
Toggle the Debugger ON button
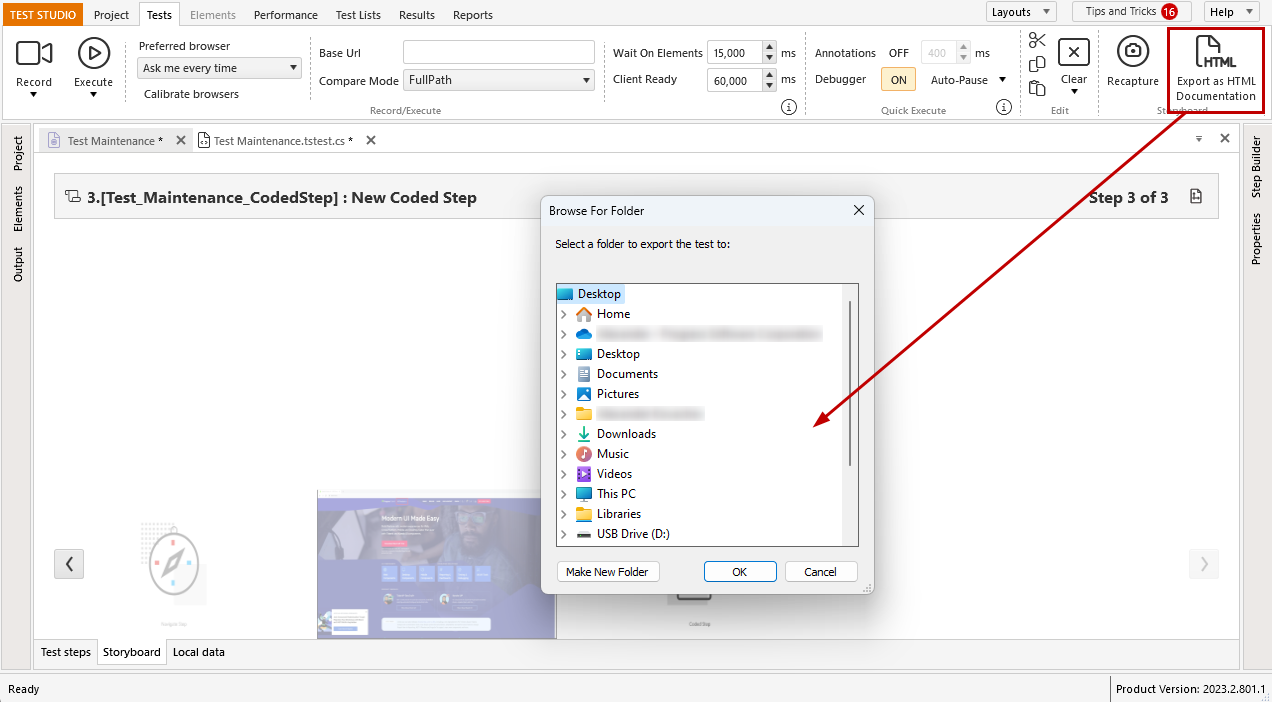coord(898,80)
